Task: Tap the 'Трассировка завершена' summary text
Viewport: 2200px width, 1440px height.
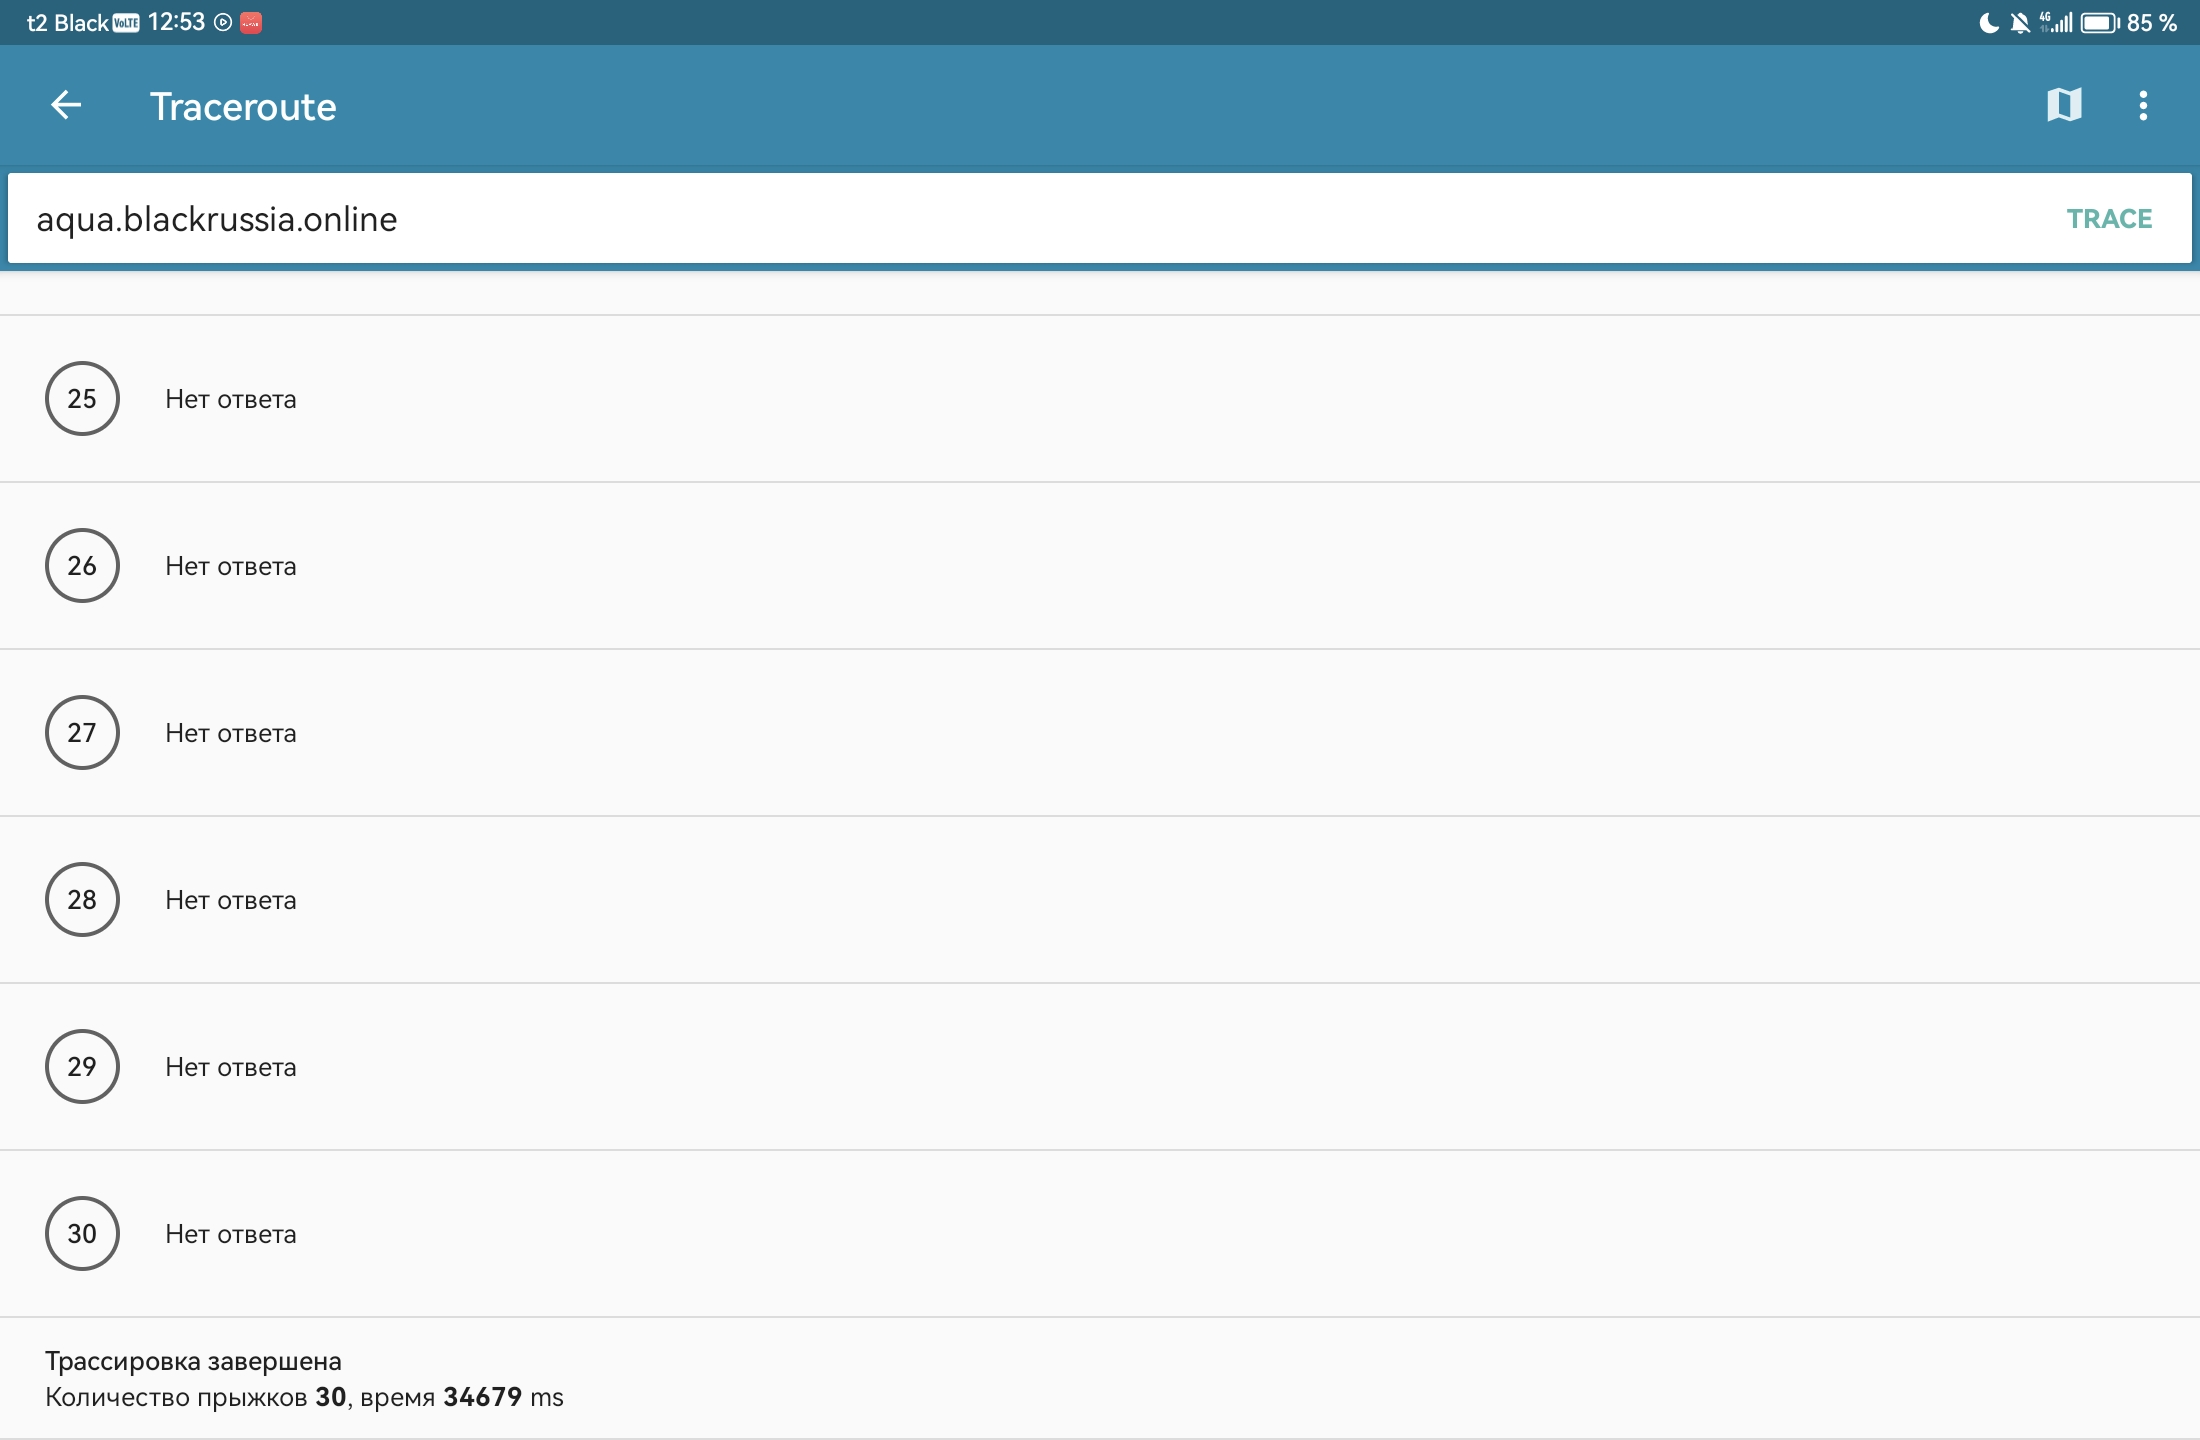Action: [x=193, y=1361]
